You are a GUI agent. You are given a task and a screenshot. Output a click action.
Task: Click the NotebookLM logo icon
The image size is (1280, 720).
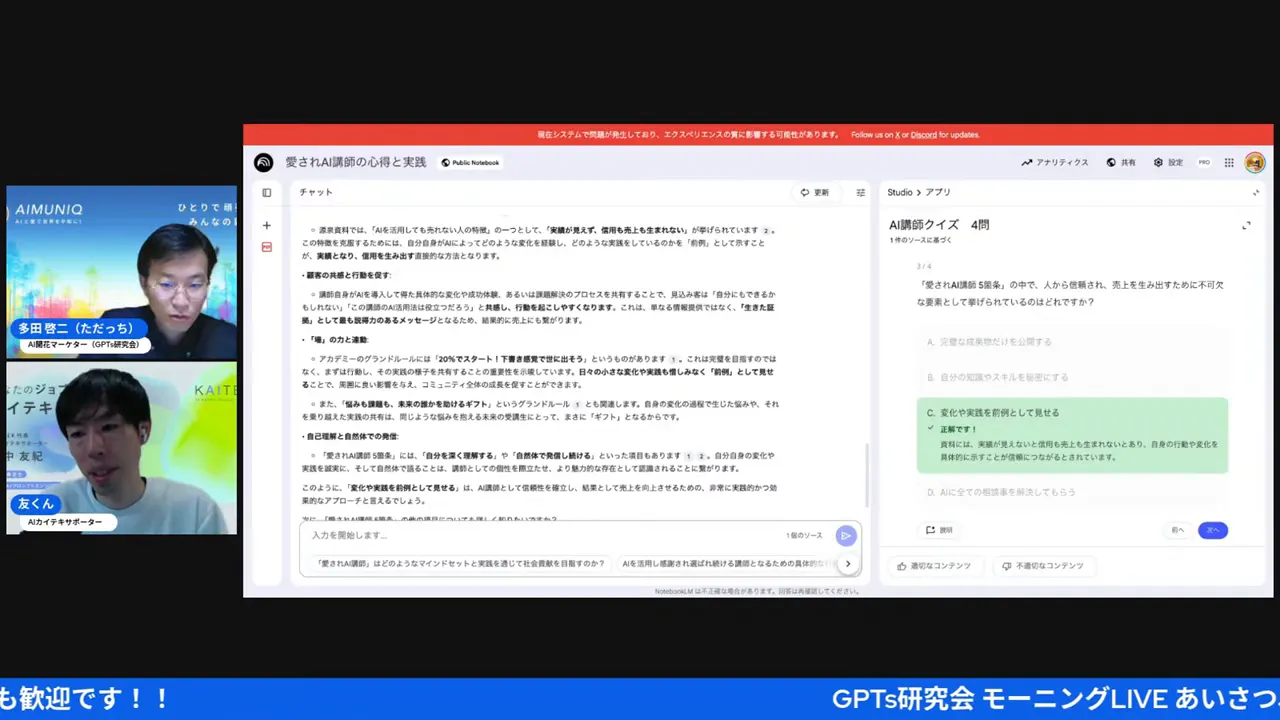coord(263,162)
